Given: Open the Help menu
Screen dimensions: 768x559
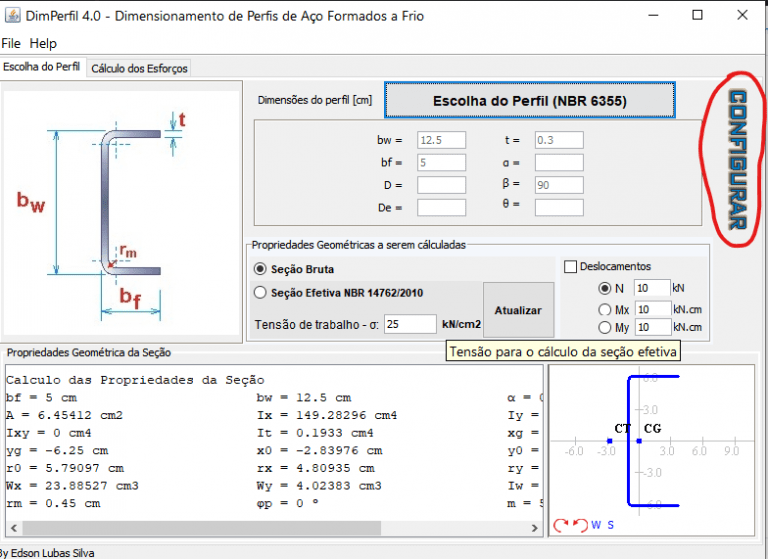Looking at the screenshot, I should point(43,44).
